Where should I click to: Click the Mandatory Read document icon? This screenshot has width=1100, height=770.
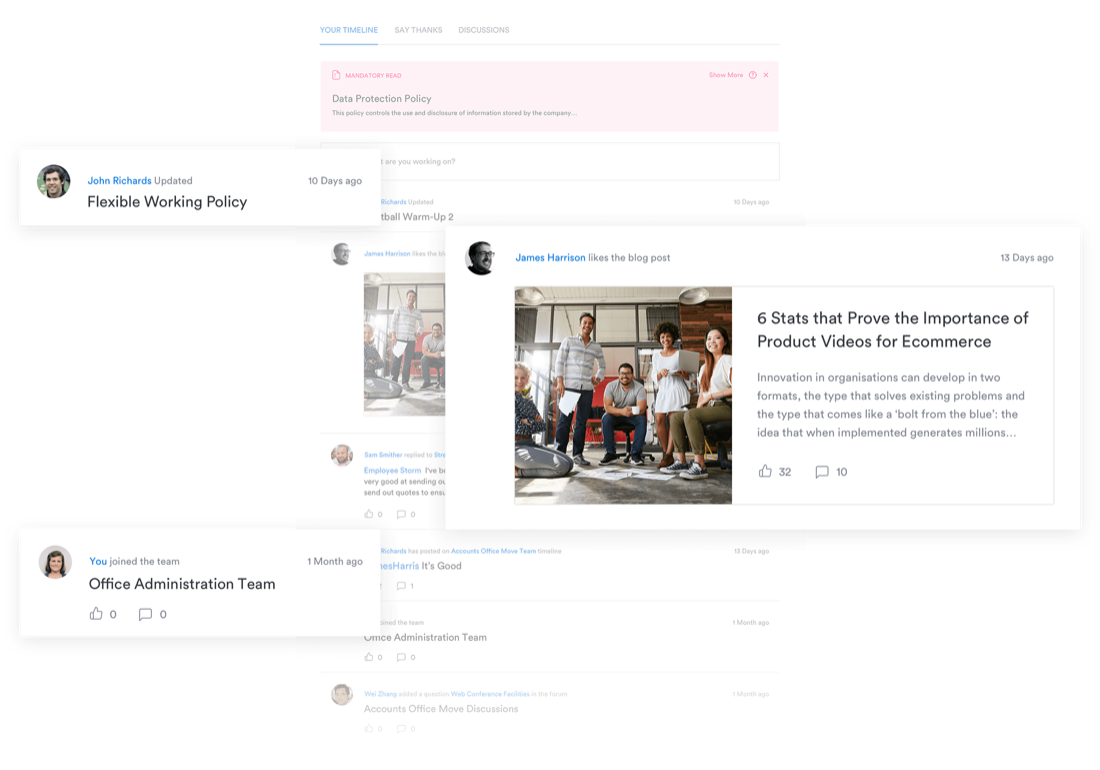336,75
